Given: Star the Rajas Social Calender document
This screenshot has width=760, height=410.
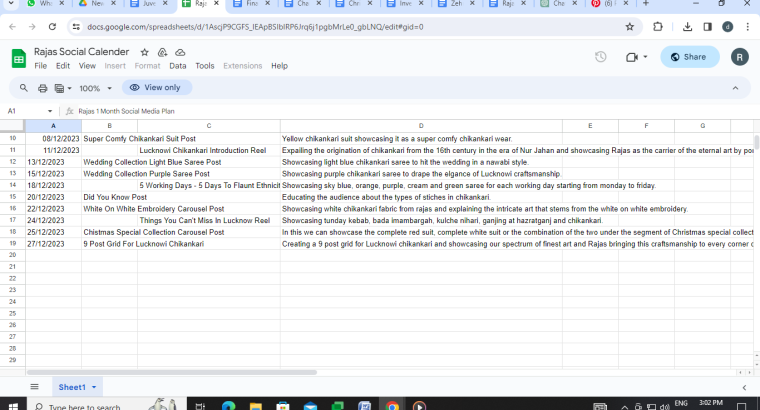Looking at the screenshot, I should 145,51.
